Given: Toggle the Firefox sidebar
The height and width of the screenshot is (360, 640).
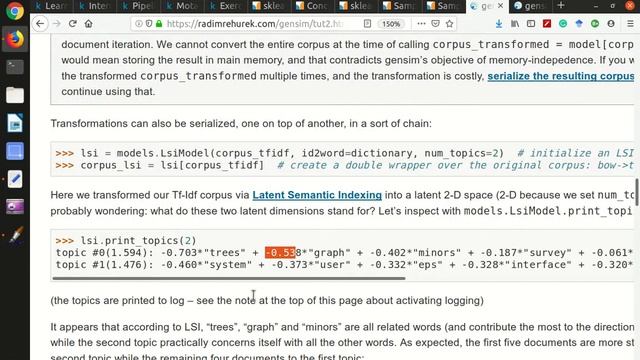Looking at the screenshot, I should point(531,24).
